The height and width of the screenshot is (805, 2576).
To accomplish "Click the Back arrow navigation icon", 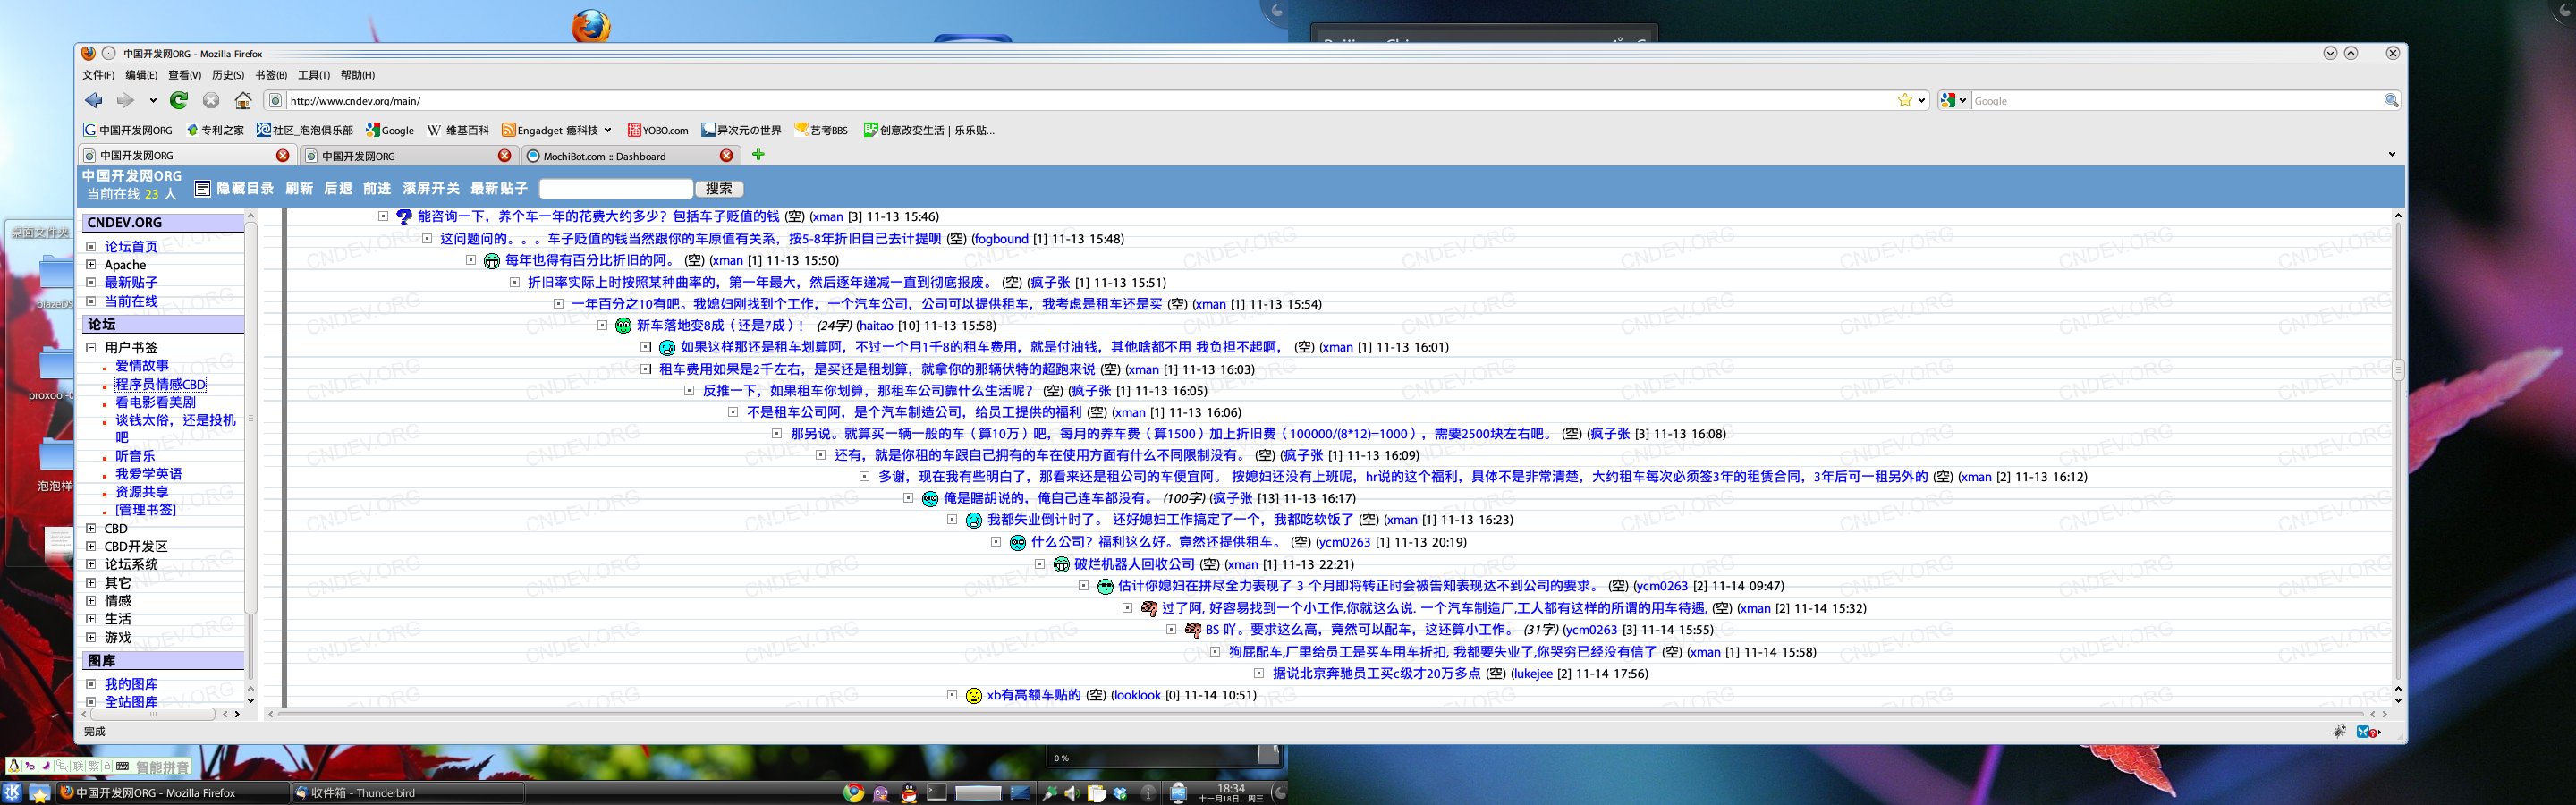I will point(94,100).
